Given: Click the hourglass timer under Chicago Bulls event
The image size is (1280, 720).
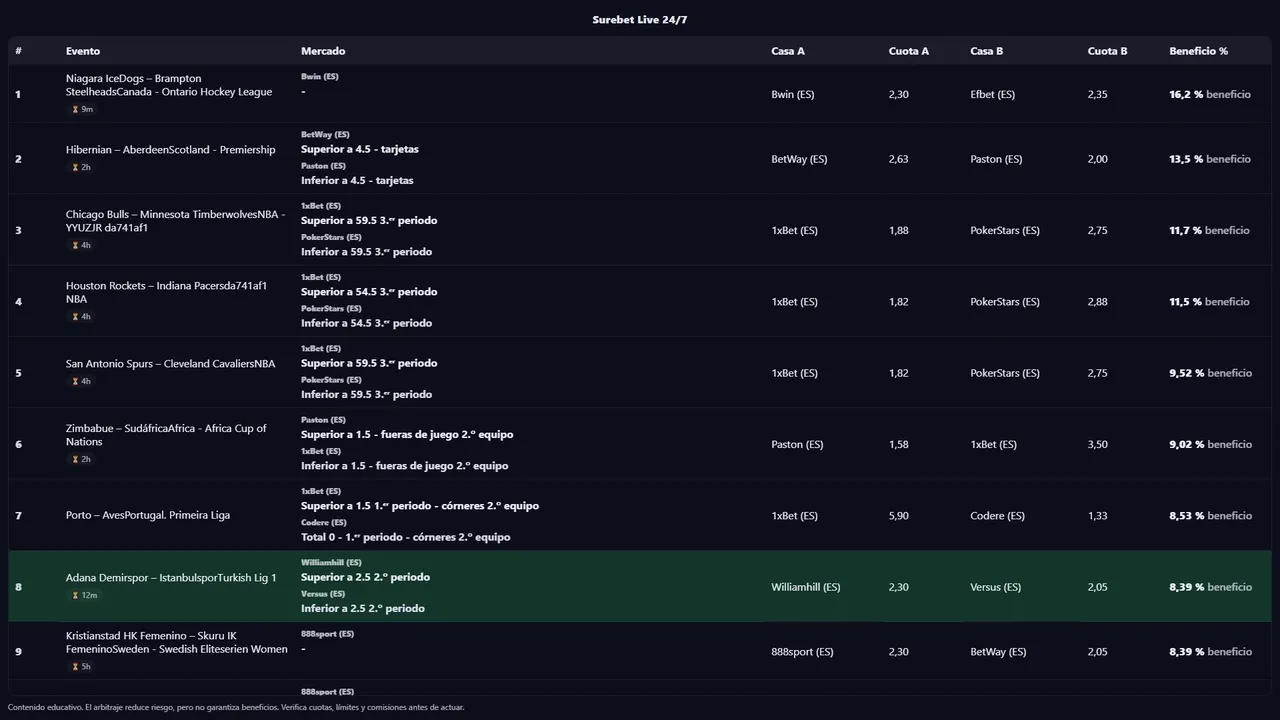Looking at the screenshot, I should click(x=75, y=246).
